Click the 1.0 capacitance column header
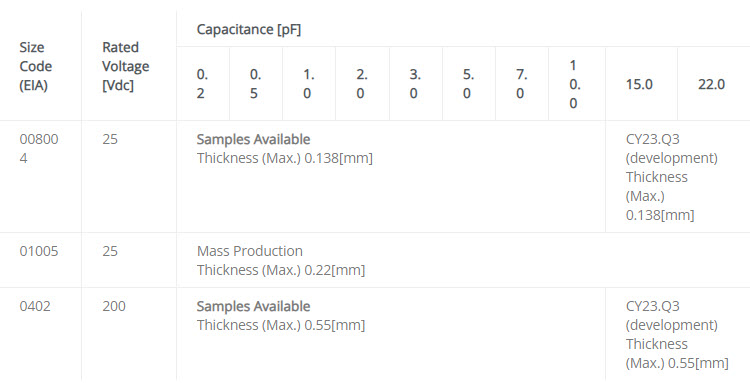Screen dimensions: 750x383 [309, 84]
